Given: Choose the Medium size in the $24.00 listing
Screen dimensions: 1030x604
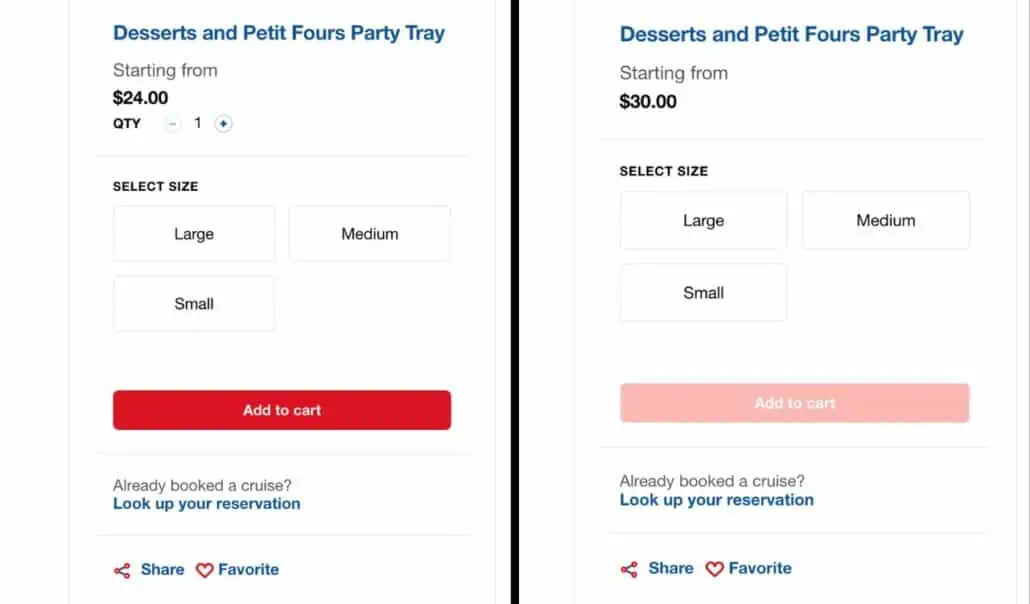Looking at the screenshot, I should point(369,234).
